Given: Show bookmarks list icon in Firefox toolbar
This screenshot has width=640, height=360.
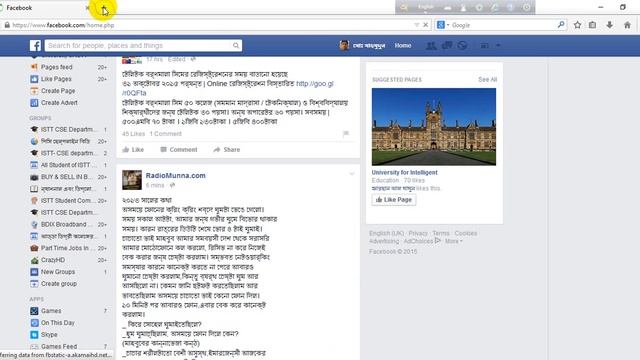Looking at the screenshot, I should pos(592,25).
